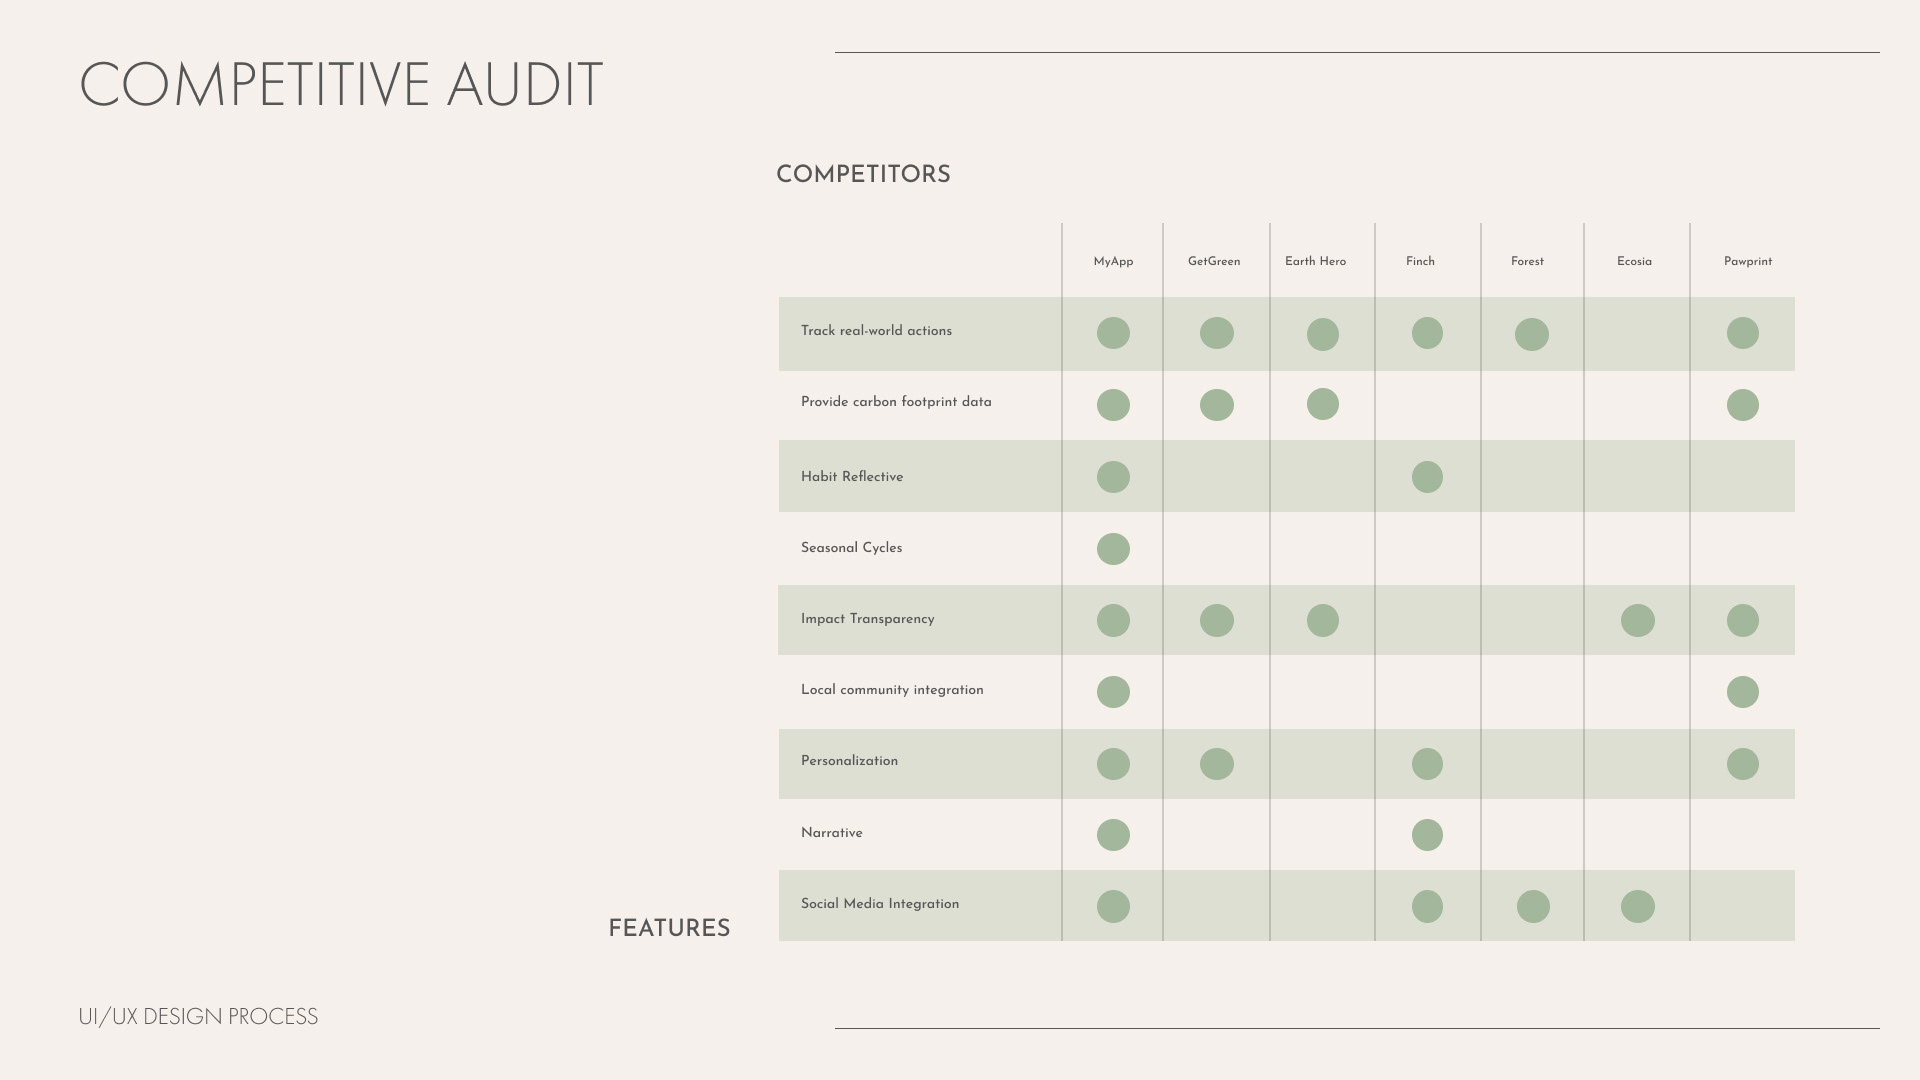Screen dimensions: 1920x1080
Task: Click Finch's Habit Reflective dot
Action: click(x=1427, y=477)
